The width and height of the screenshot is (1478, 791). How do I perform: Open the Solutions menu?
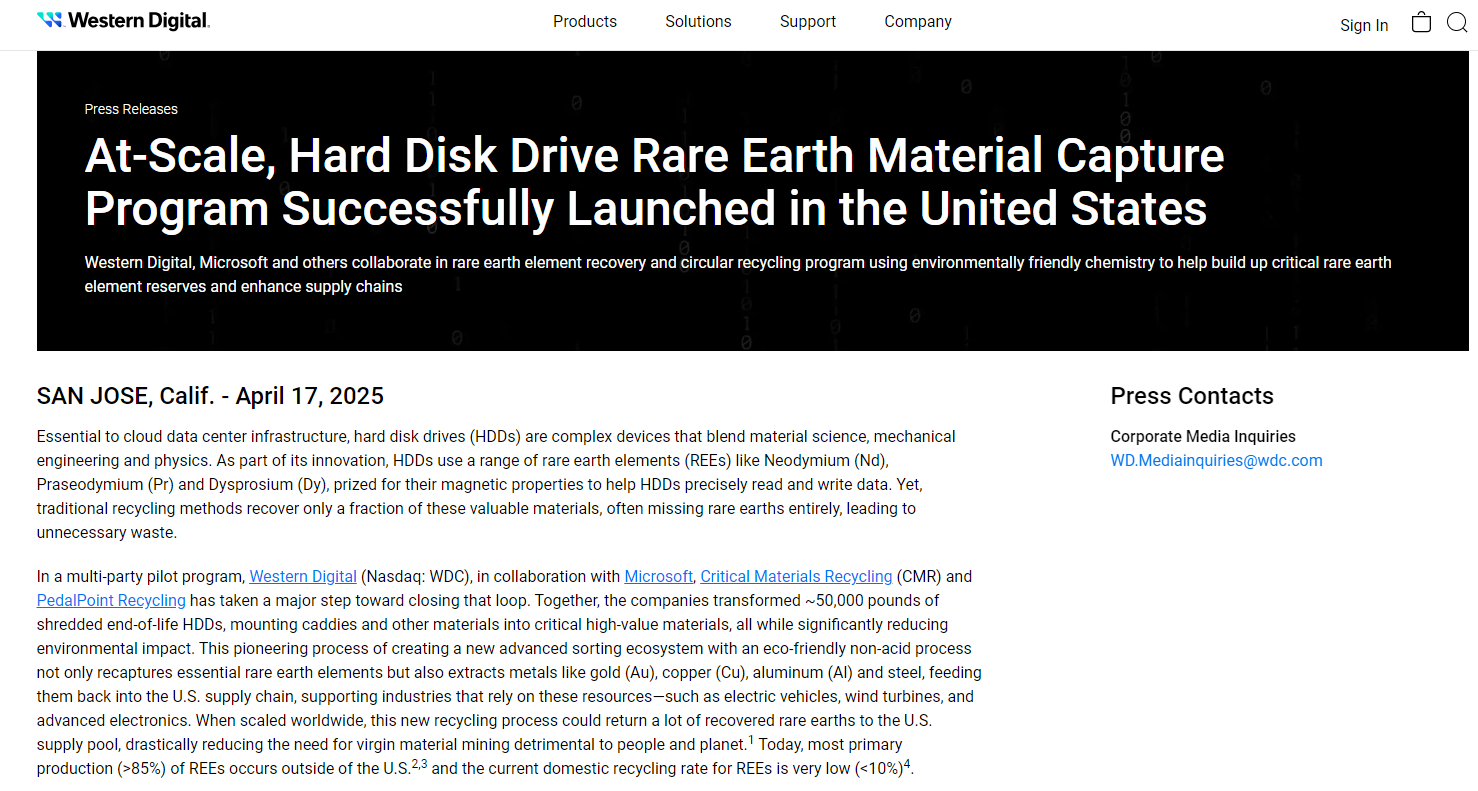(x=698, y=22)
